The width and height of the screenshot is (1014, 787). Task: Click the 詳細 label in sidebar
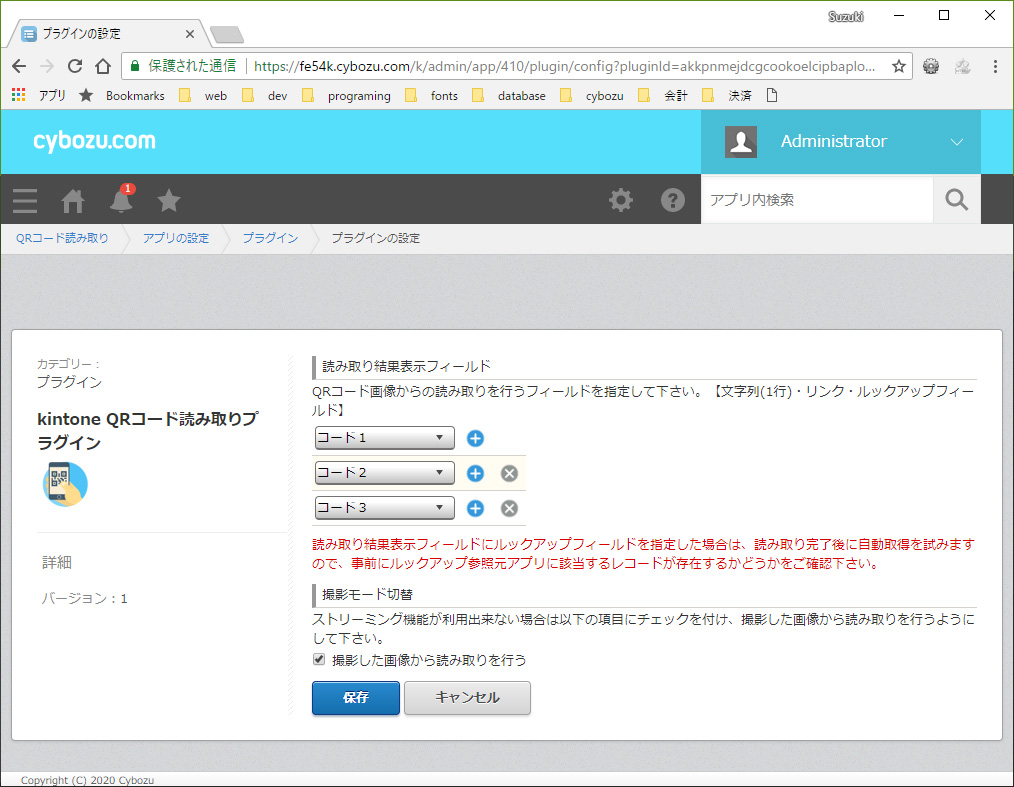coord(57,562)
